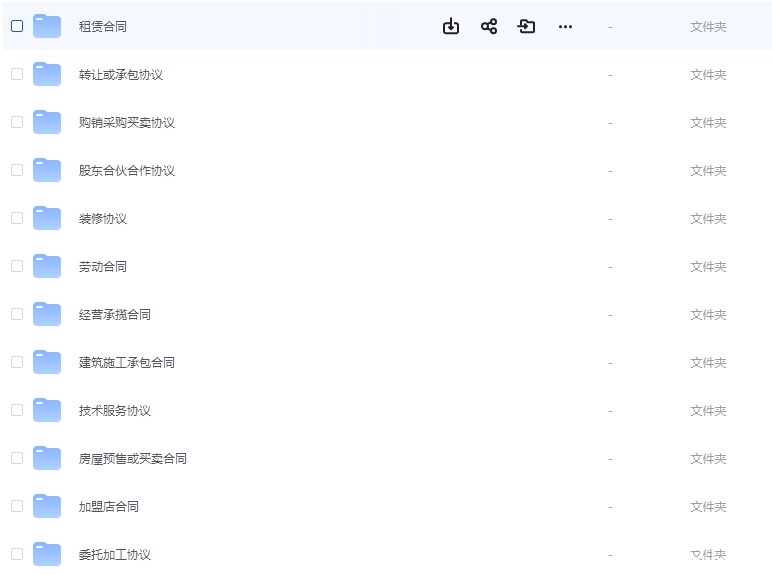Toggle checkbox for 建筑施工承包合同
Image resolution: width=772 pixels, height=575 pixels.
pyautogui.click(x=17, y=362)
